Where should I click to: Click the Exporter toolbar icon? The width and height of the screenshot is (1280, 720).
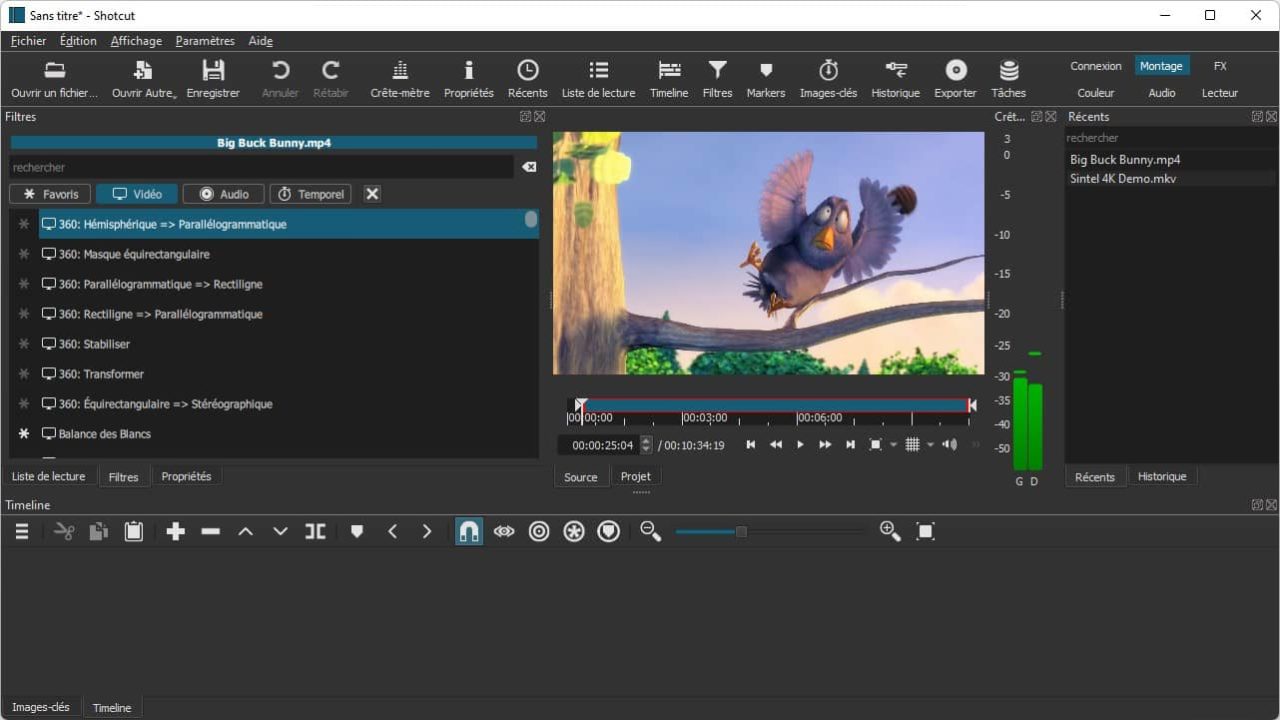pyautogui.click(x=955, y=79)
